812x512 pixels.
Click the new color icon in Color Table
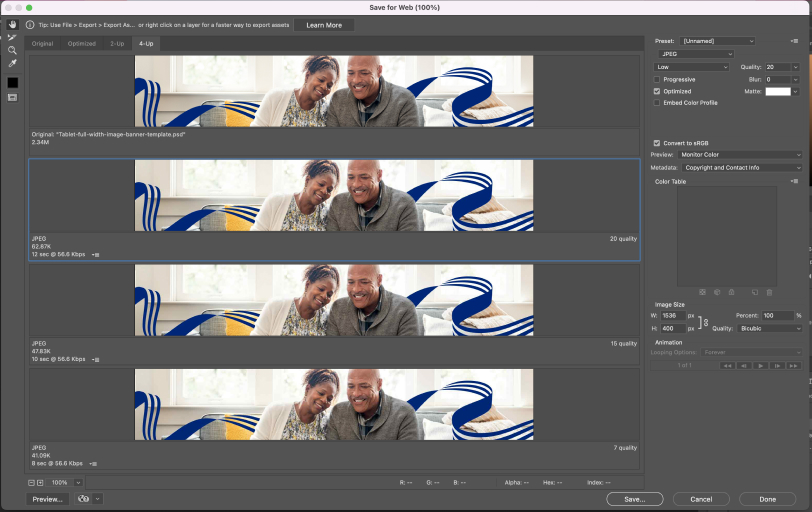(x=755, y=292)
